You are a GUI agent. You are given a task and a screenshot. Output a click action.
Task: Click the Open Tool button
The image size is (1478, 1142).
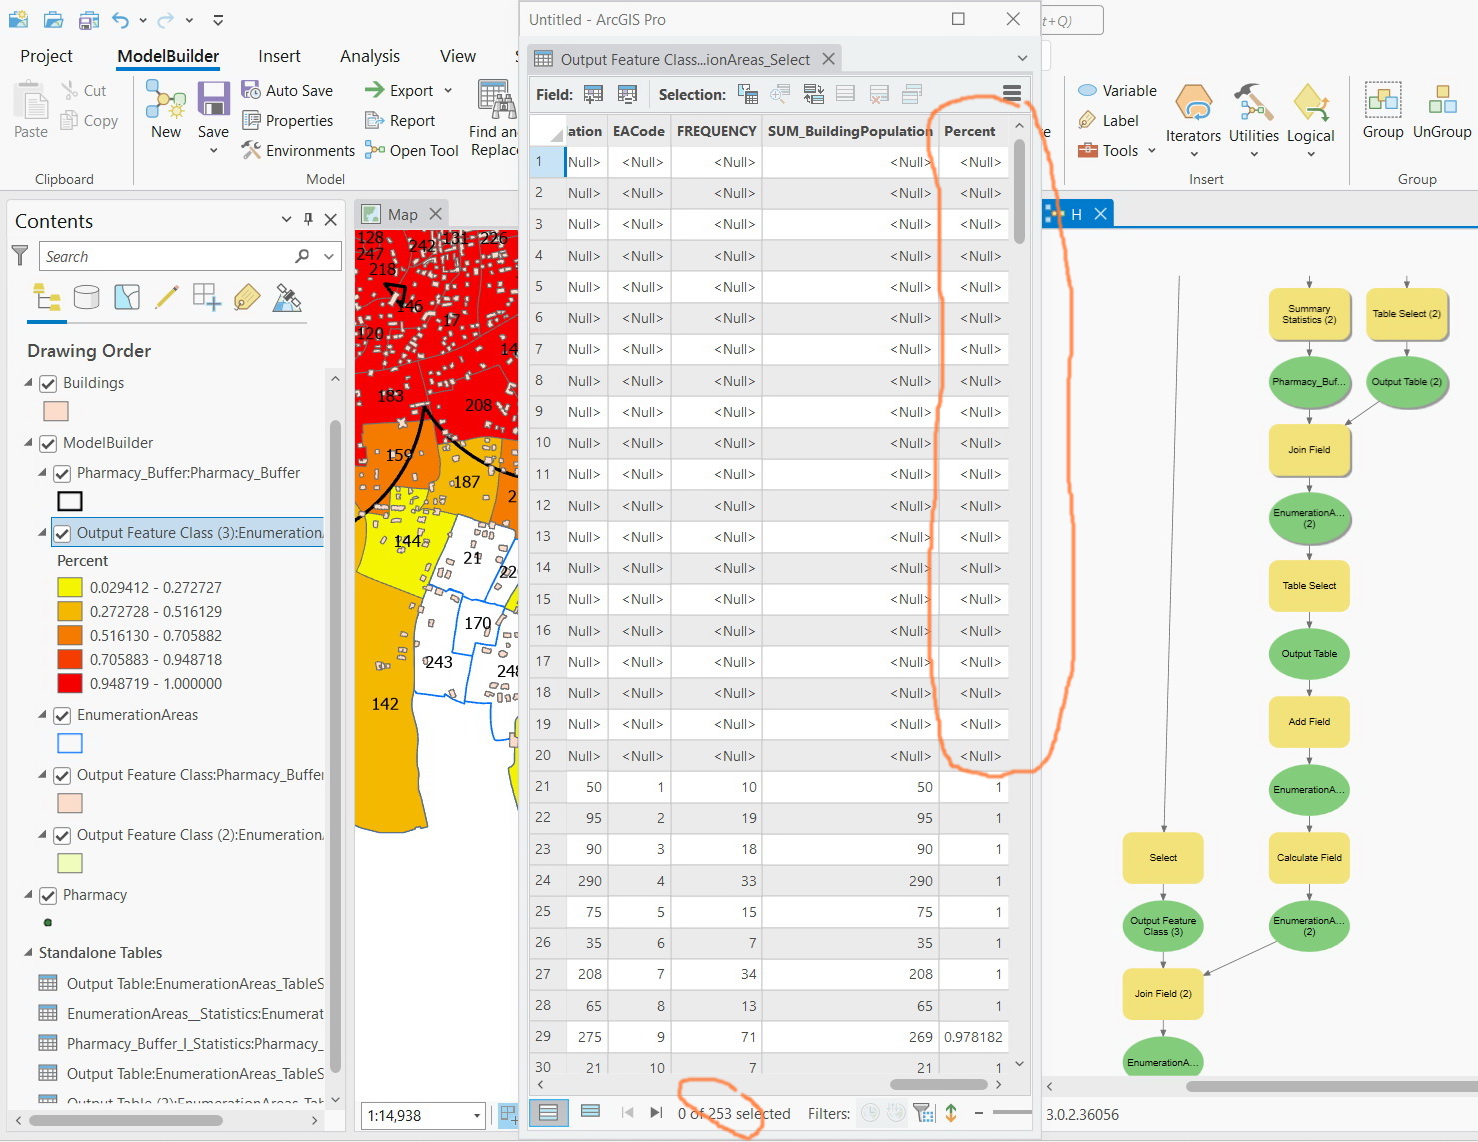pos(411,150)
